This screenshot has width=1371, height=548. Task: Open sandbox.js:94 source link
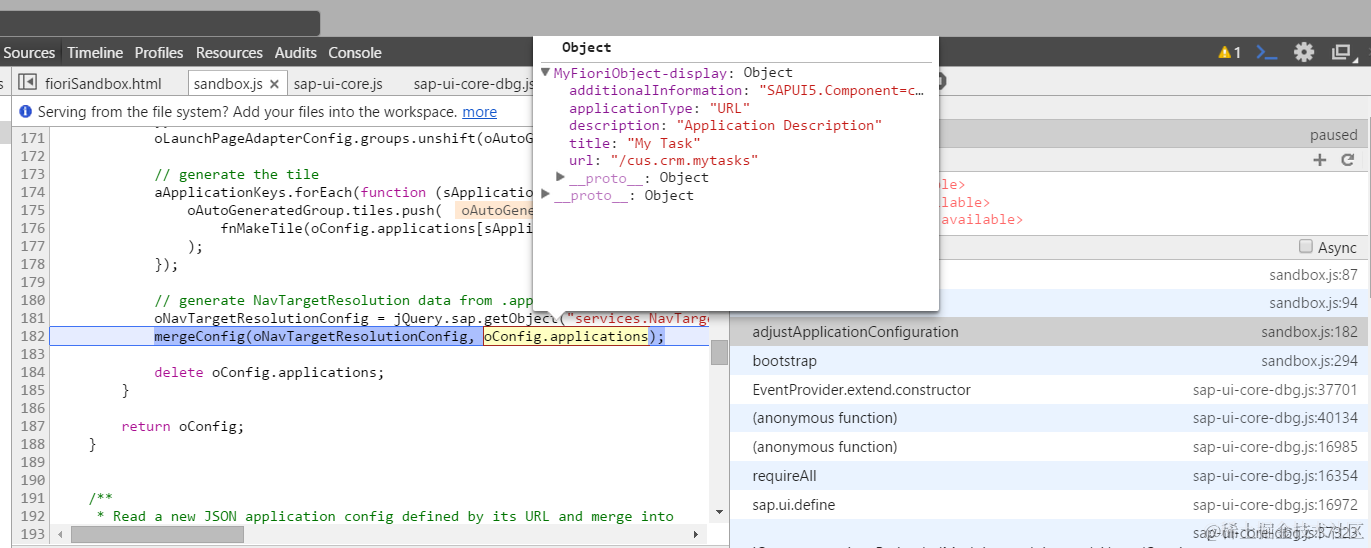click(1313, 303)
